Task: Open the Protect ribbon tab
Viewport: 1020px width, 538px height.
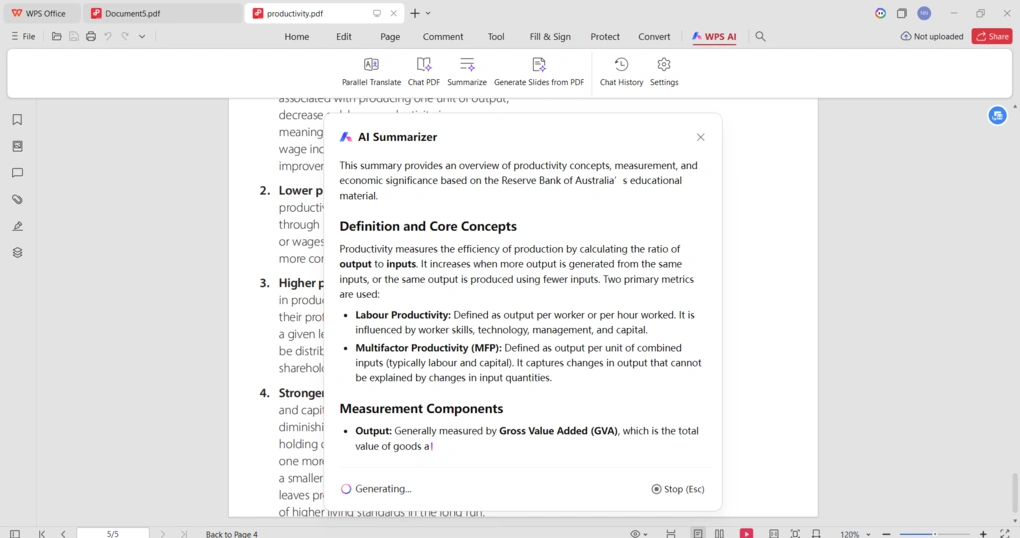Action: tap(605, 36)
